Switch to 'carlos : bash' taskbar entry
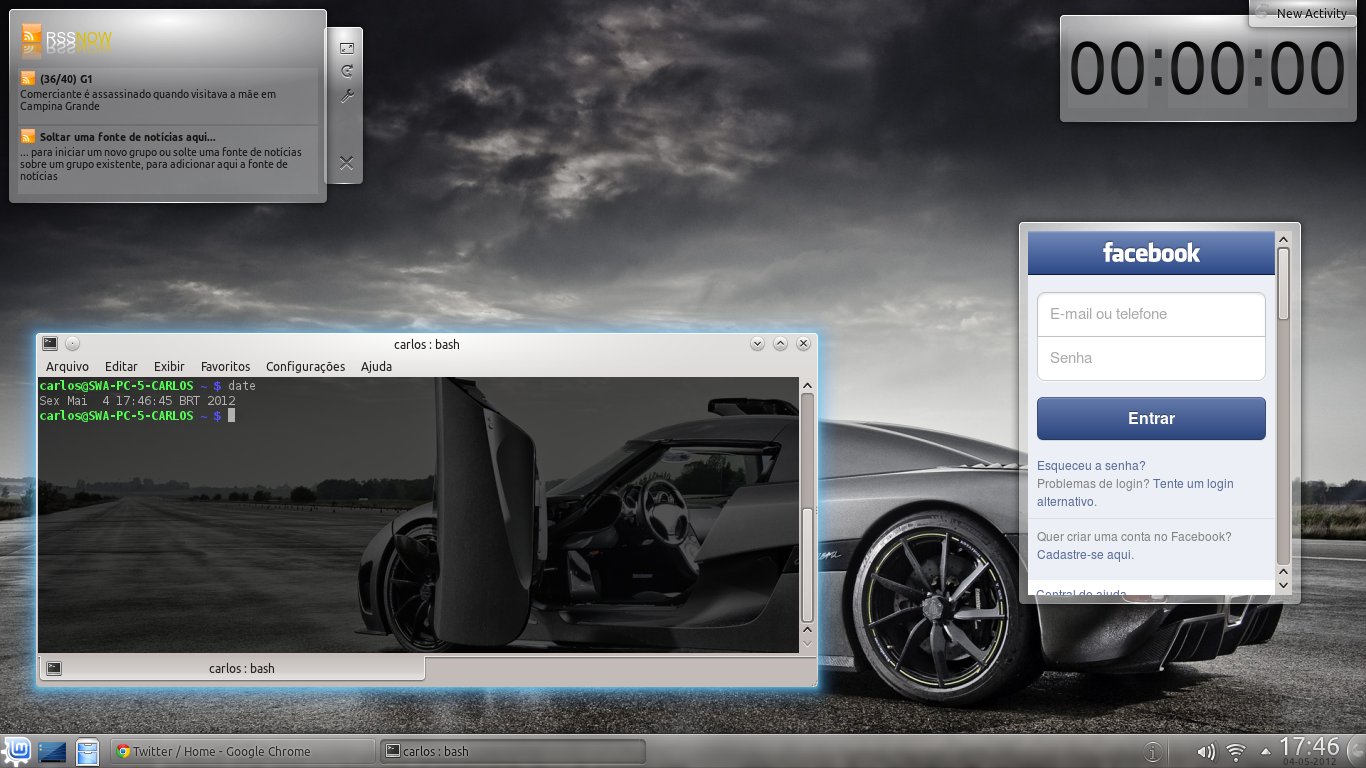The image size is (1366, 768). pos(512,751)
